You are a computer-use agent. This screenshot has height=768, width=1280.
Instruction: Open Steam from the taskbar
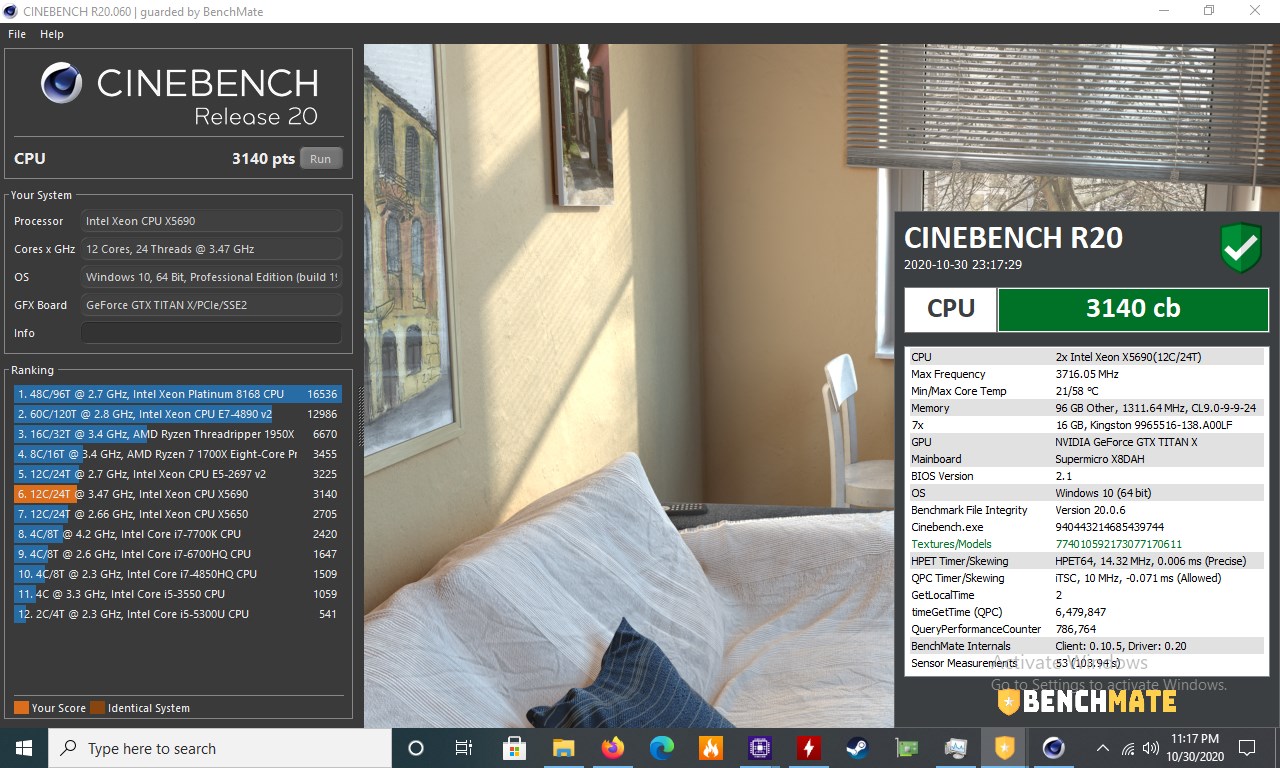pyautogui.click(x=858, y=748)
